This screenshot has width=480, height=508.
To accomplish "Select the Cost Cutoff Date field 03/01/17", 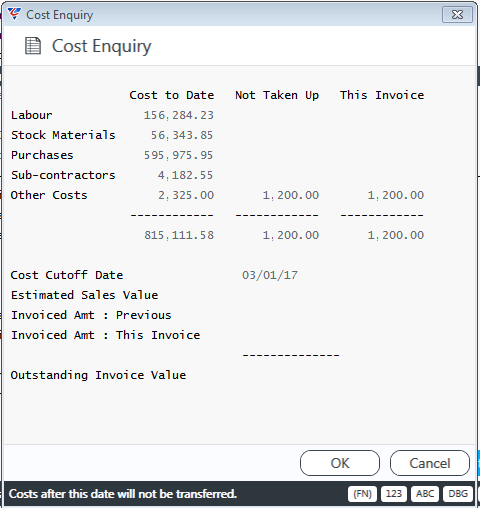I will click(x=270, y=275).
